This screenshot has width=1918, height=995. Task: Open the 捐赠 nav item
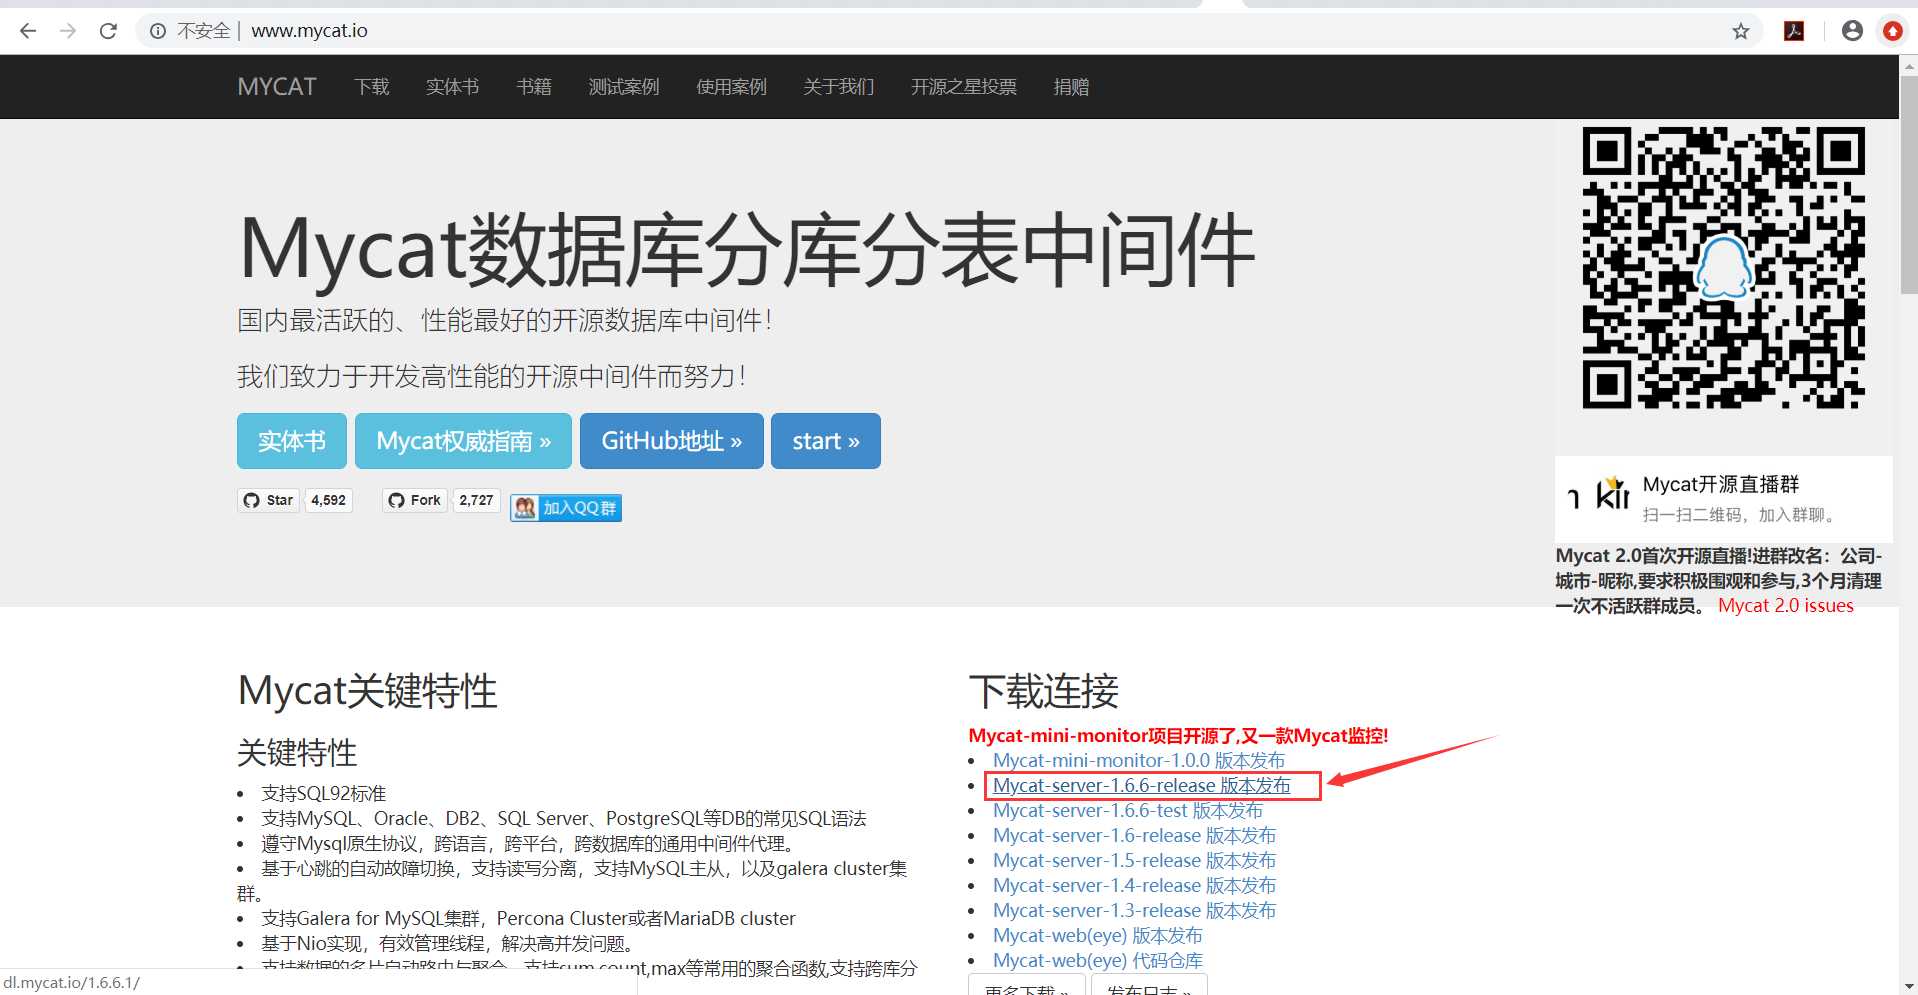(1071, 87)
